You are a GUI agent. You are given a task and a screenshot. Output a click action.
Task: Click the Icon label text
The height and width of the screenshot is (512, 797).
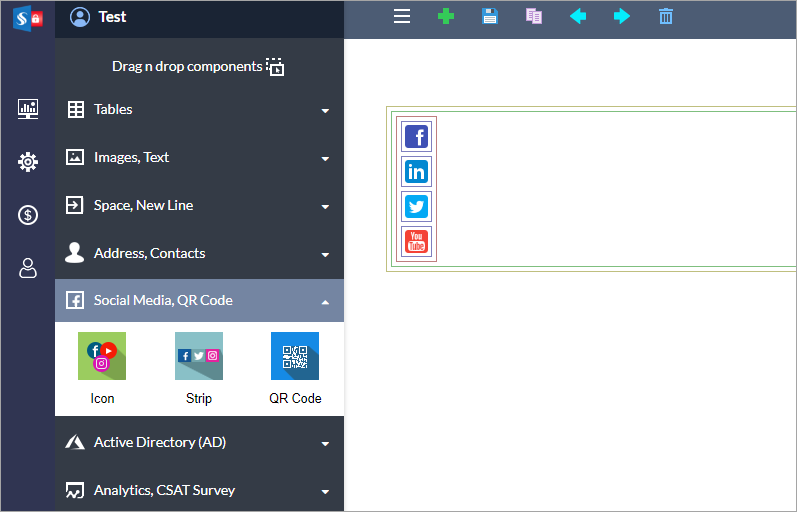point(102,398)
